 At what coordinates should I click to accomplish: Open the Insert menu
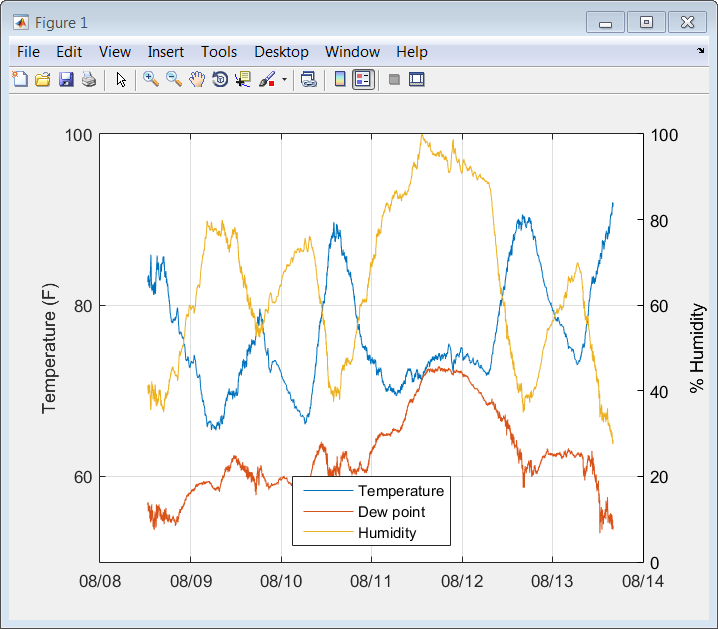[x=165, y=52]
